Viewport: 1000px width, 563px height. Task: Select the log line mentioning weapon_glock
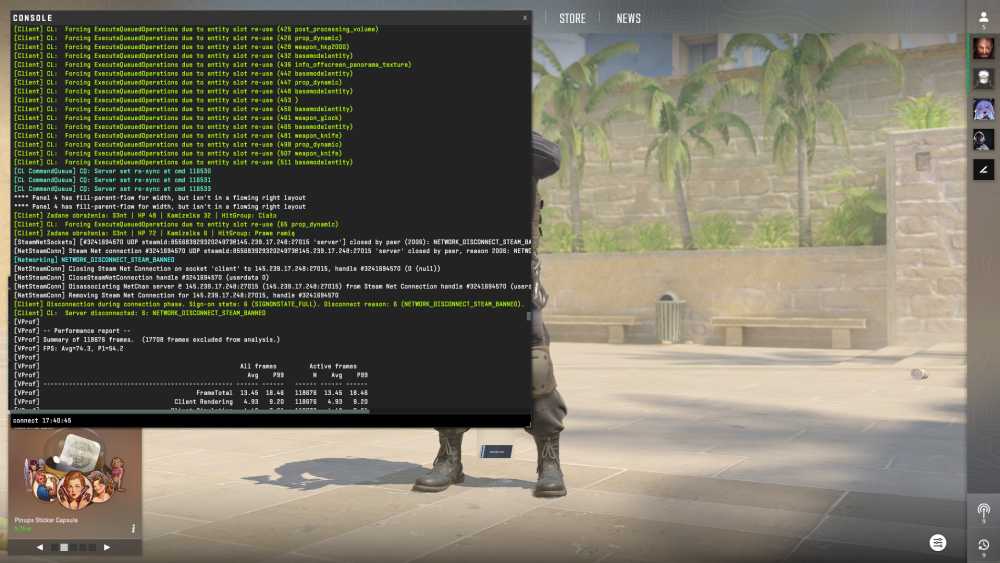[178, 118]
